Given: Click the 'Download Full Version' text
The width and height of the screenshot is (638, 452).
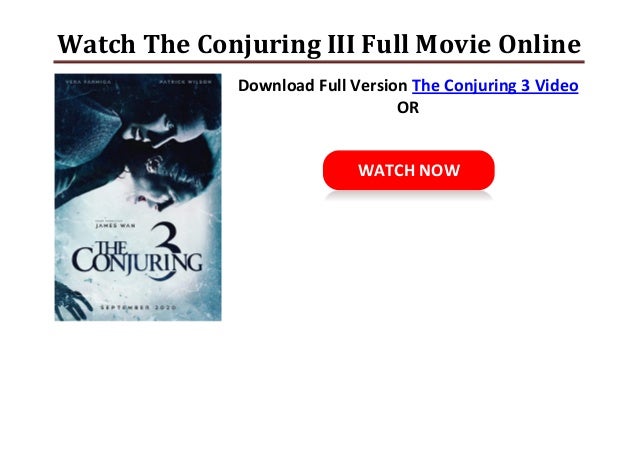Looking at the screenshot, I should [x=322, y=85].
